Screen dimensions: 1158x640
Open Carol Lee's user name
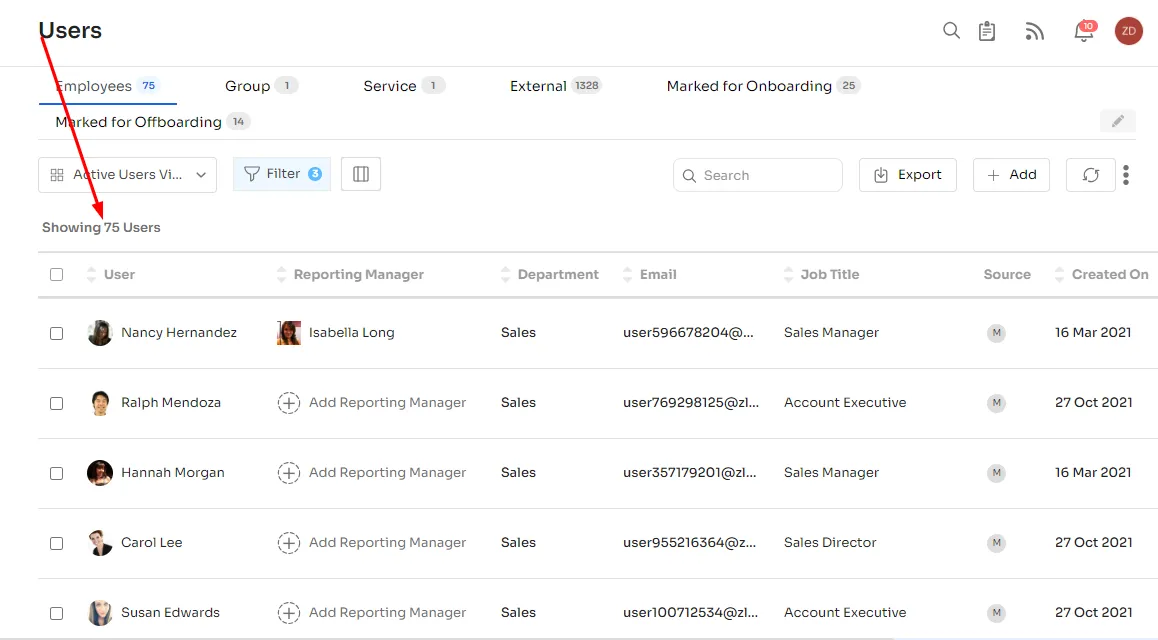[x=151, y=543]
